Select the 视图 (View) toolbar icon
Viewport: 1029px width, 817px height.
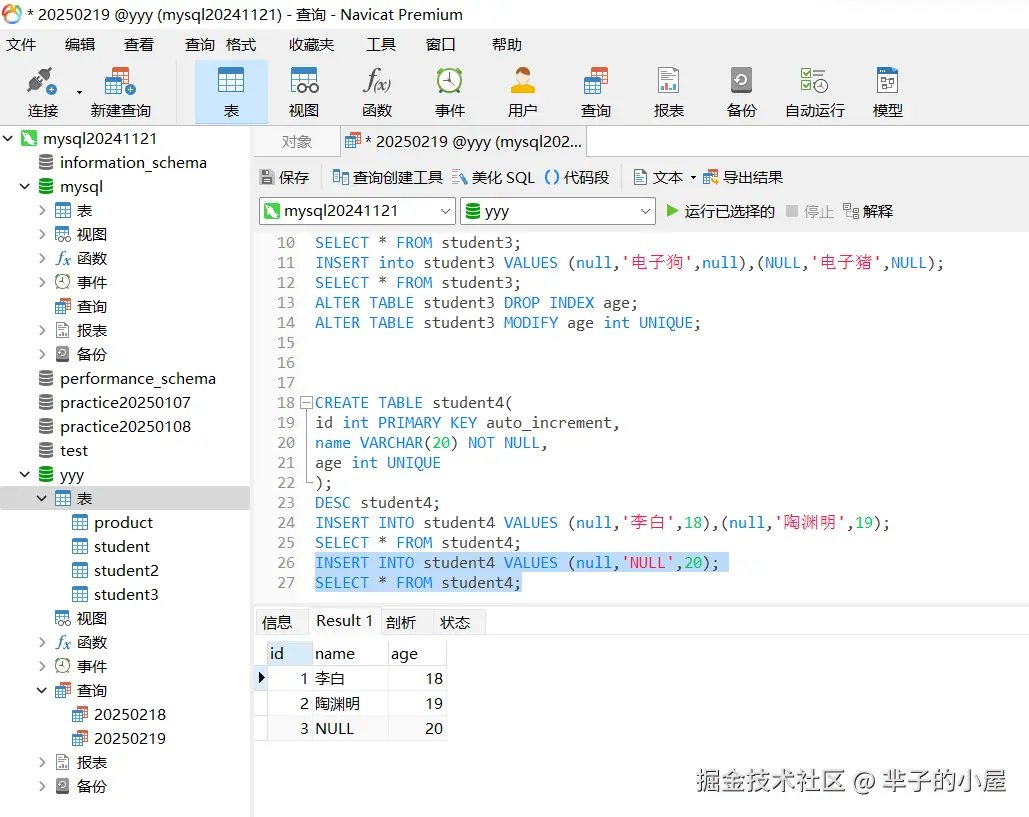pyautogui.click(x=304, y=92)
